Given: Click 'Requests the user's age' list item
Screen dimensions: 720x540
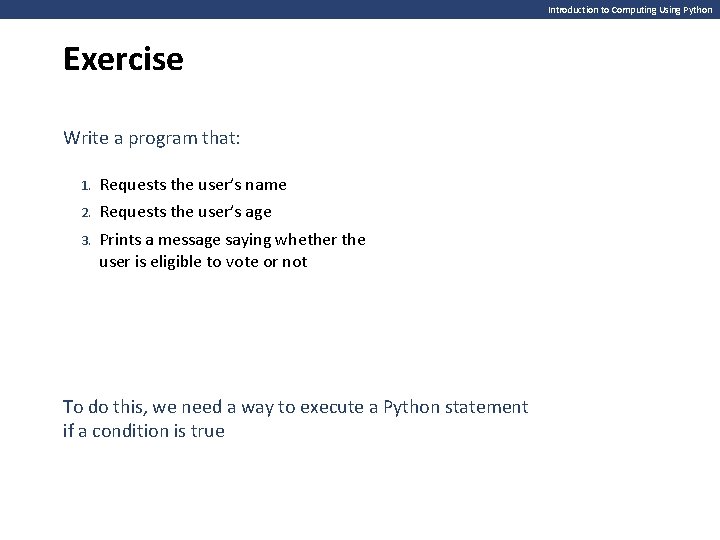Looking at the screenshot, I should [x=186, y=212].
